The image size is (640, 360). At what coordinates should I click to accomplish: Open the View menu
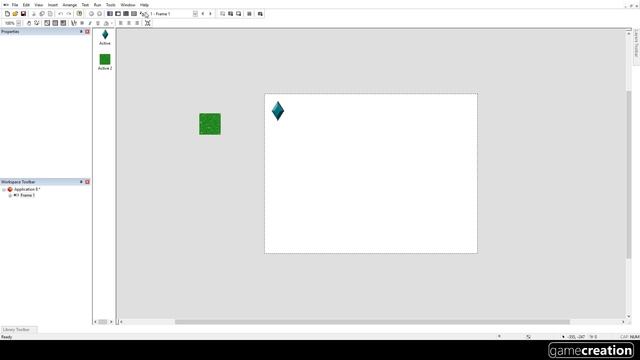coord(38,5)
